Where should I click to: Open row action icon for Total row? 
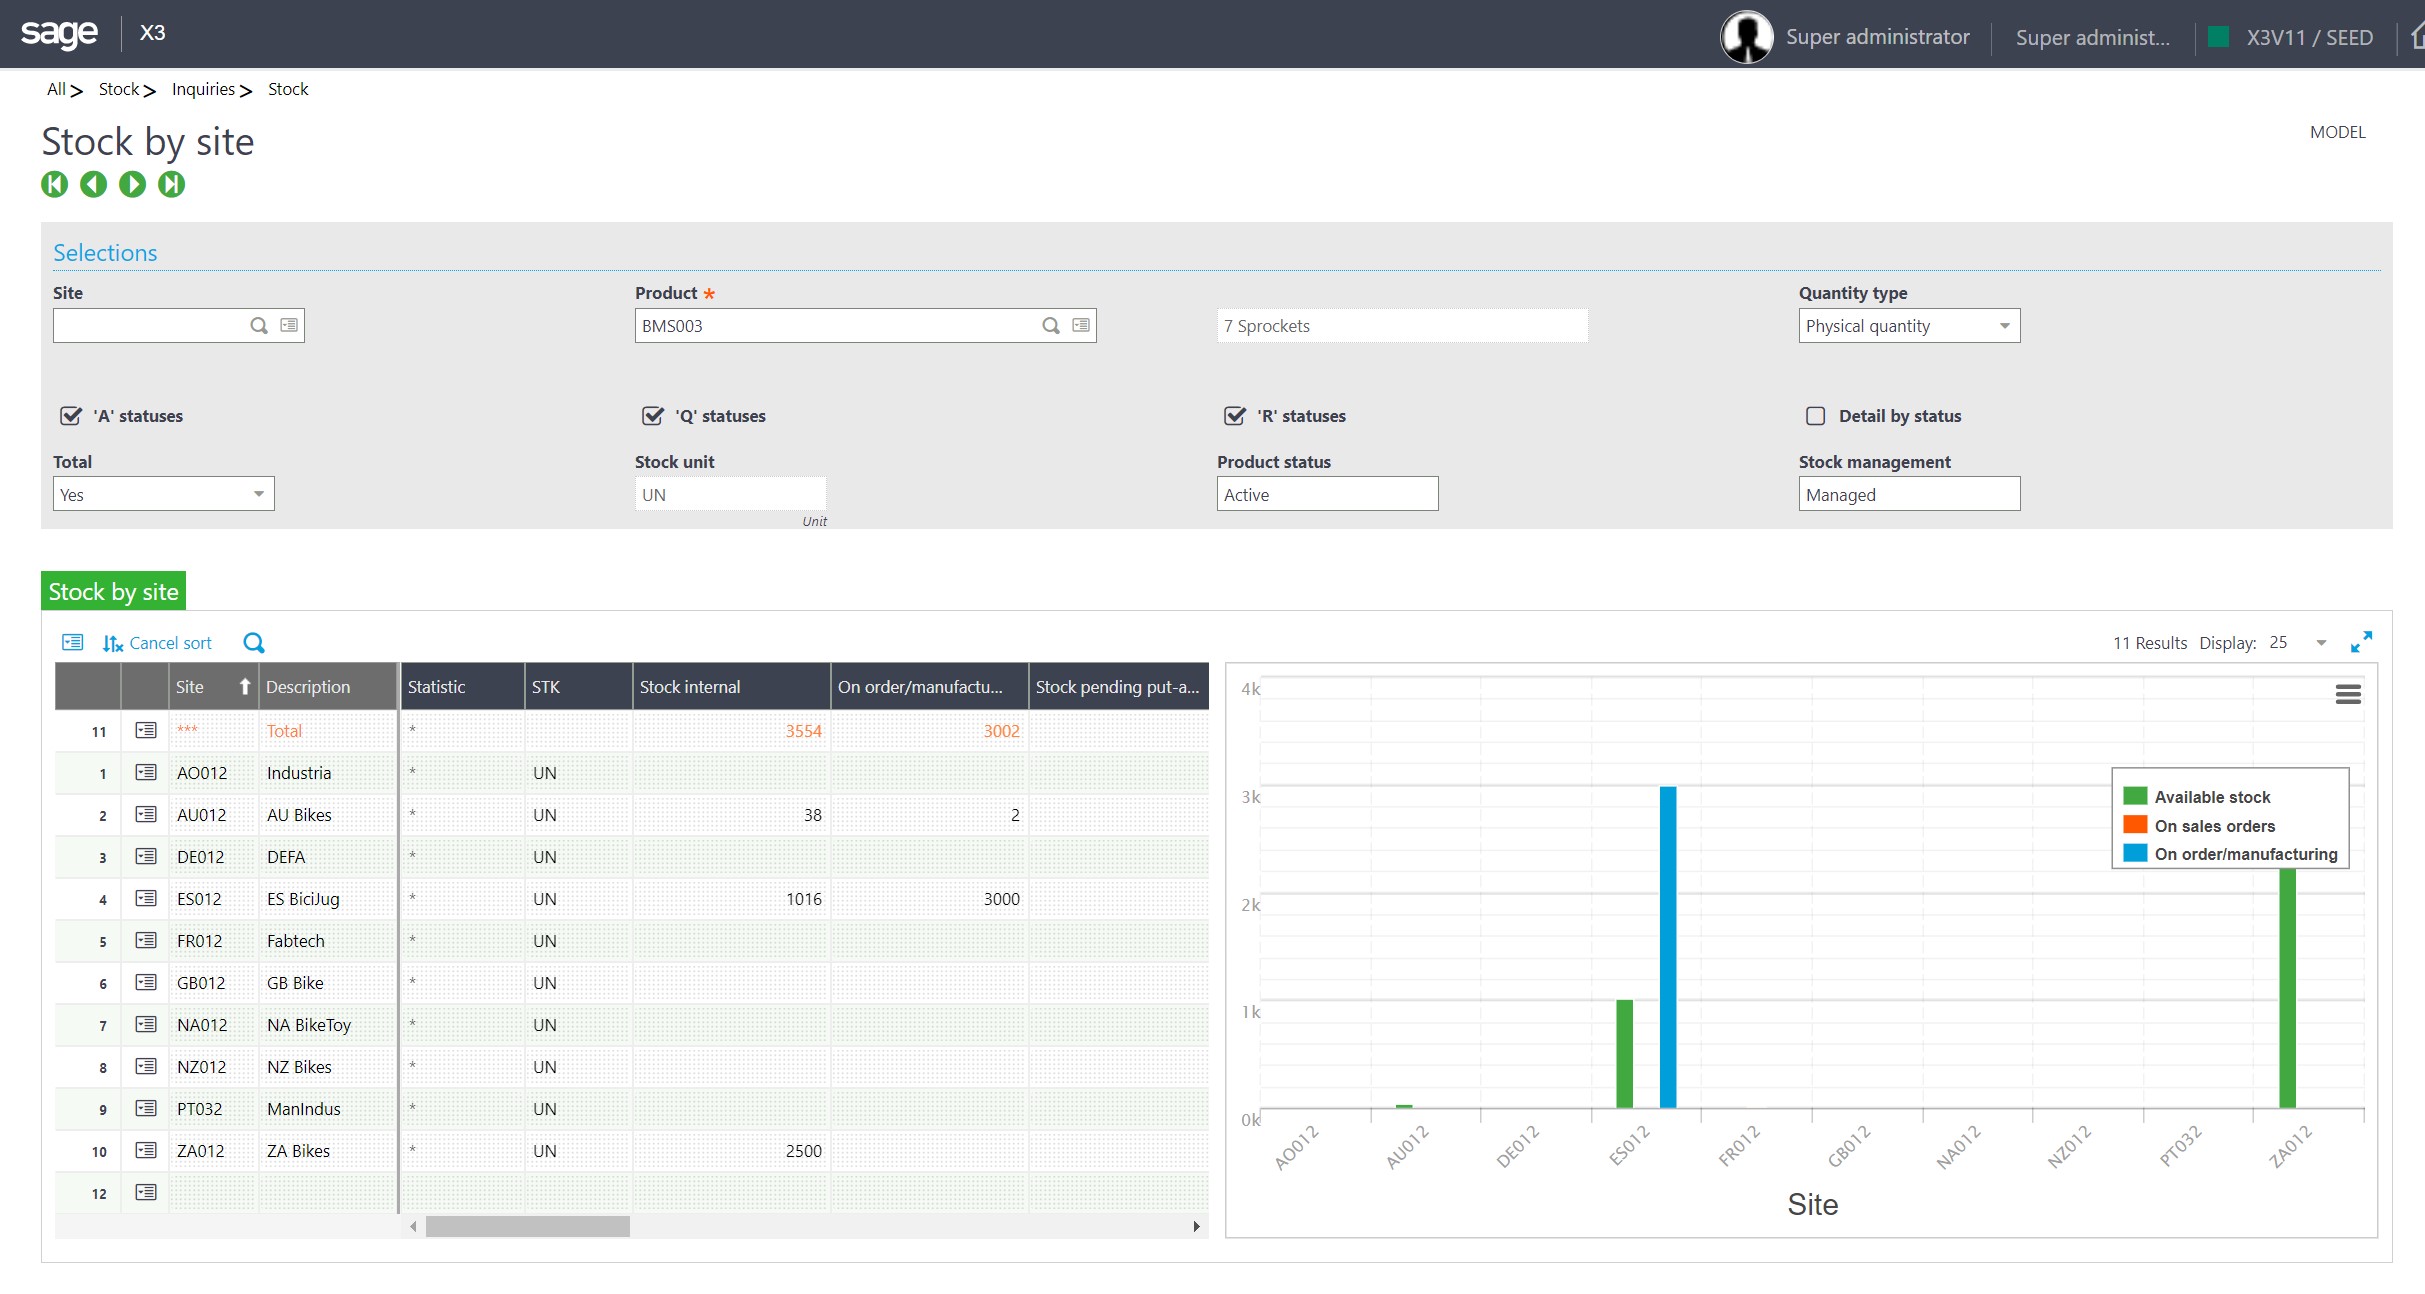(146, 731)
